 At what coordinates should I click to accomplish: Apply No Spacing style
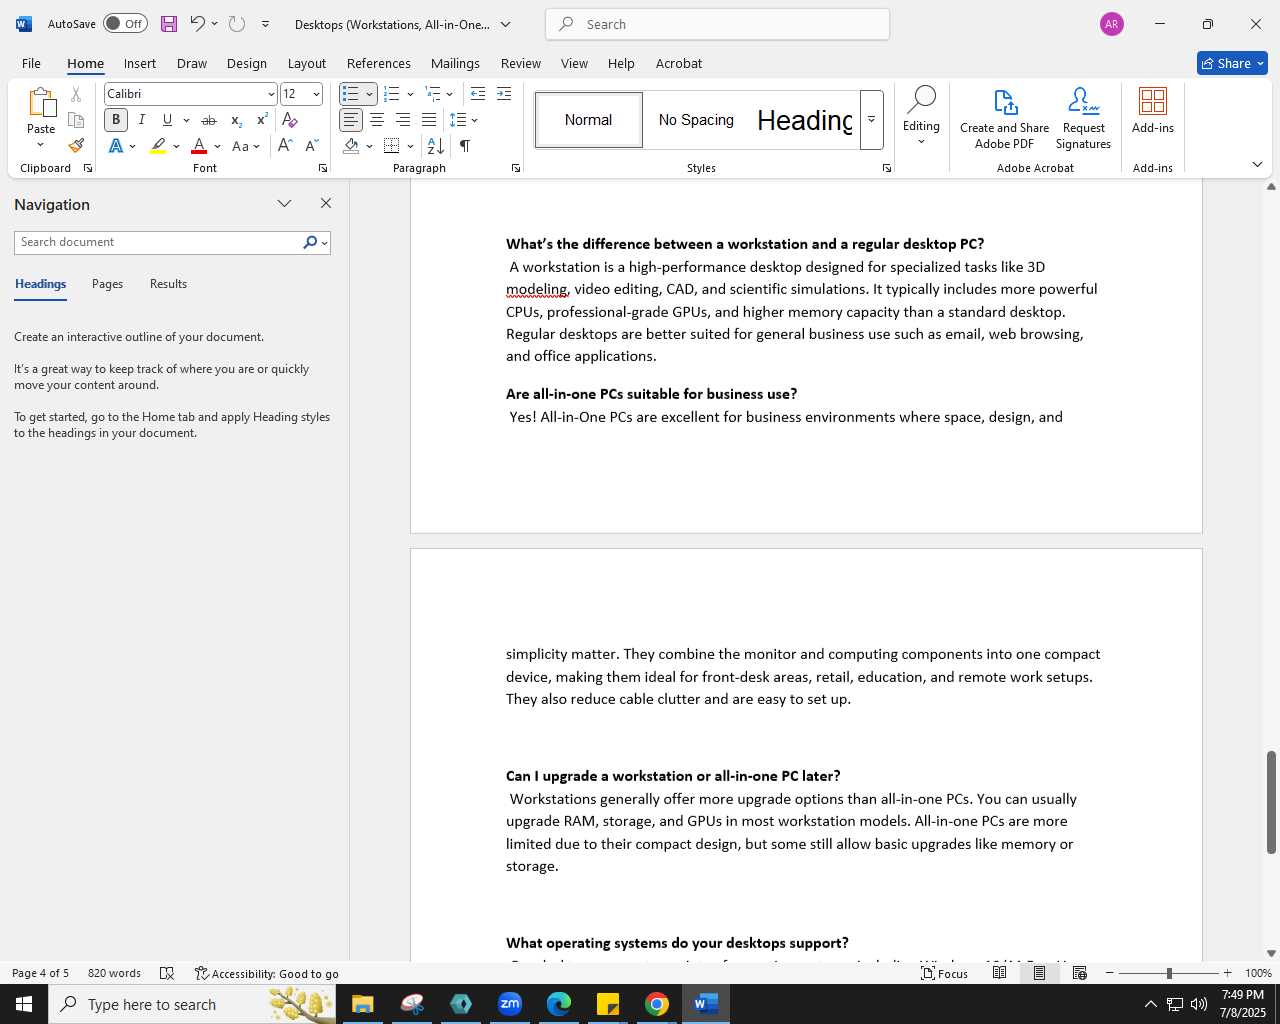tap(696, 120)
